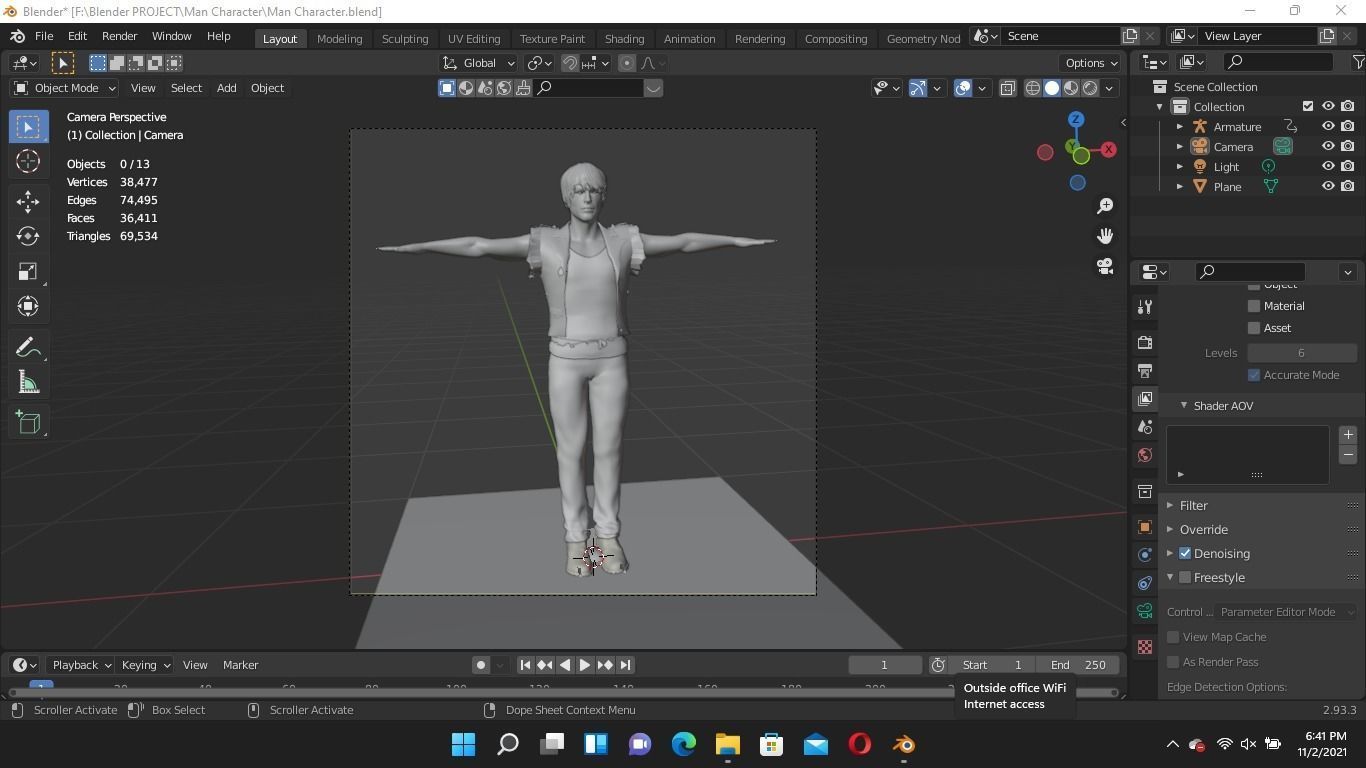The height and width of the screenshot is (768, 1366).
Task: Switch to rendered viewport shading
Action: click(1090, 88)
